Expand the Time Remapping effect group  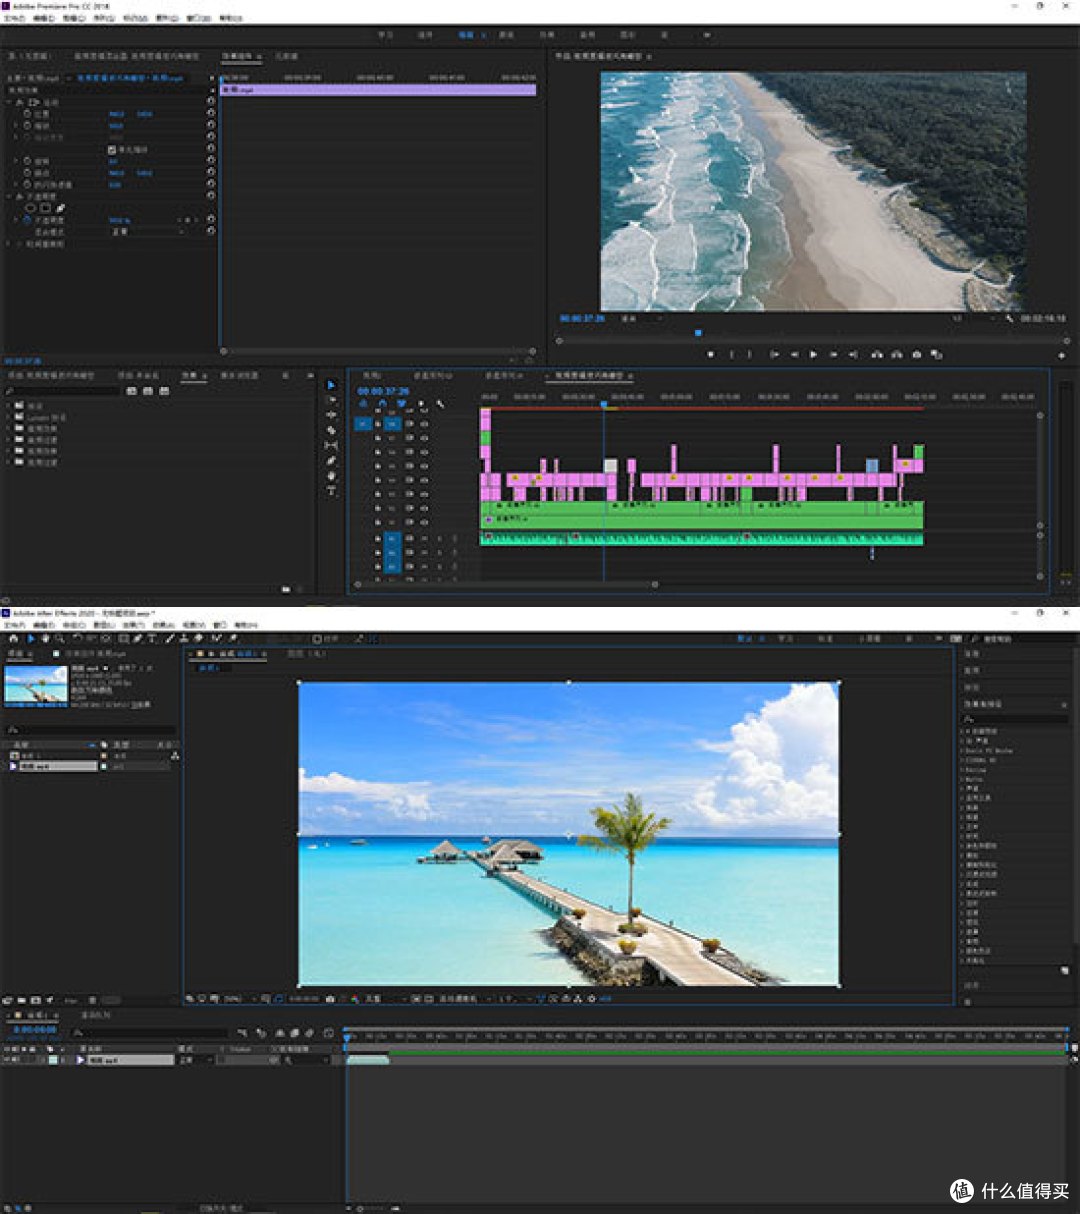pyautogui.click(x=8, y=243)
